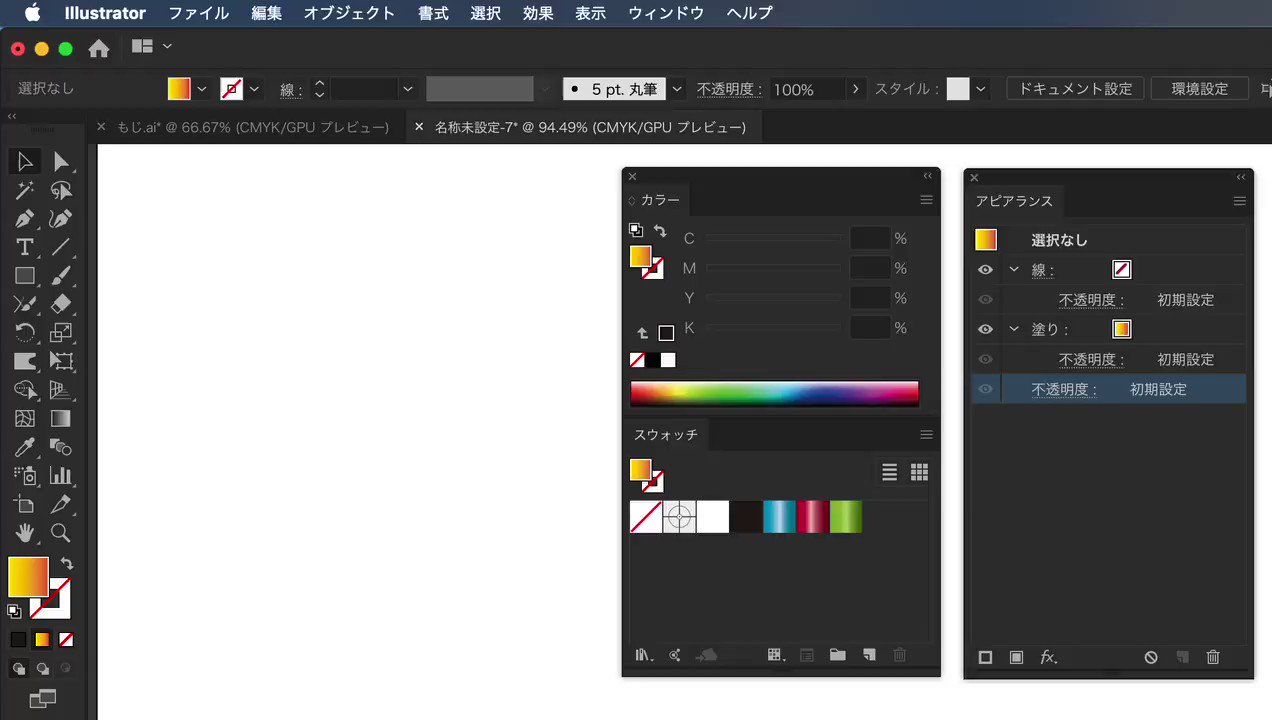Select the Pen tool
Image resolution: width=1272 pixels, height=720 pixels.
coord(25,219)
